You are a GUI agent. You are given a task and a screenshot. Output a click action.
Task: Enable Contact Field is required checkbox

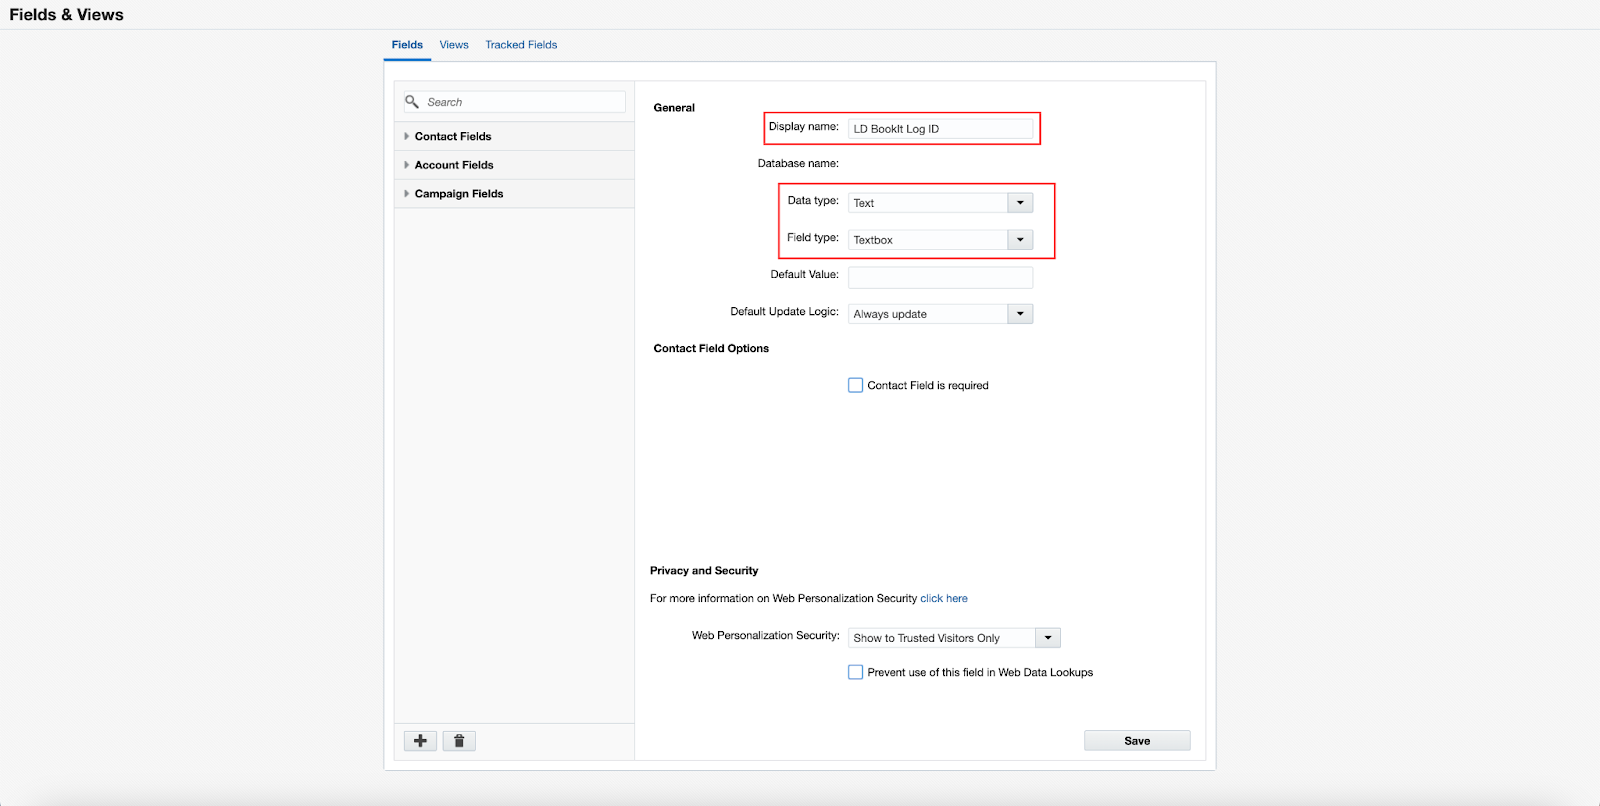click(856, 385)
